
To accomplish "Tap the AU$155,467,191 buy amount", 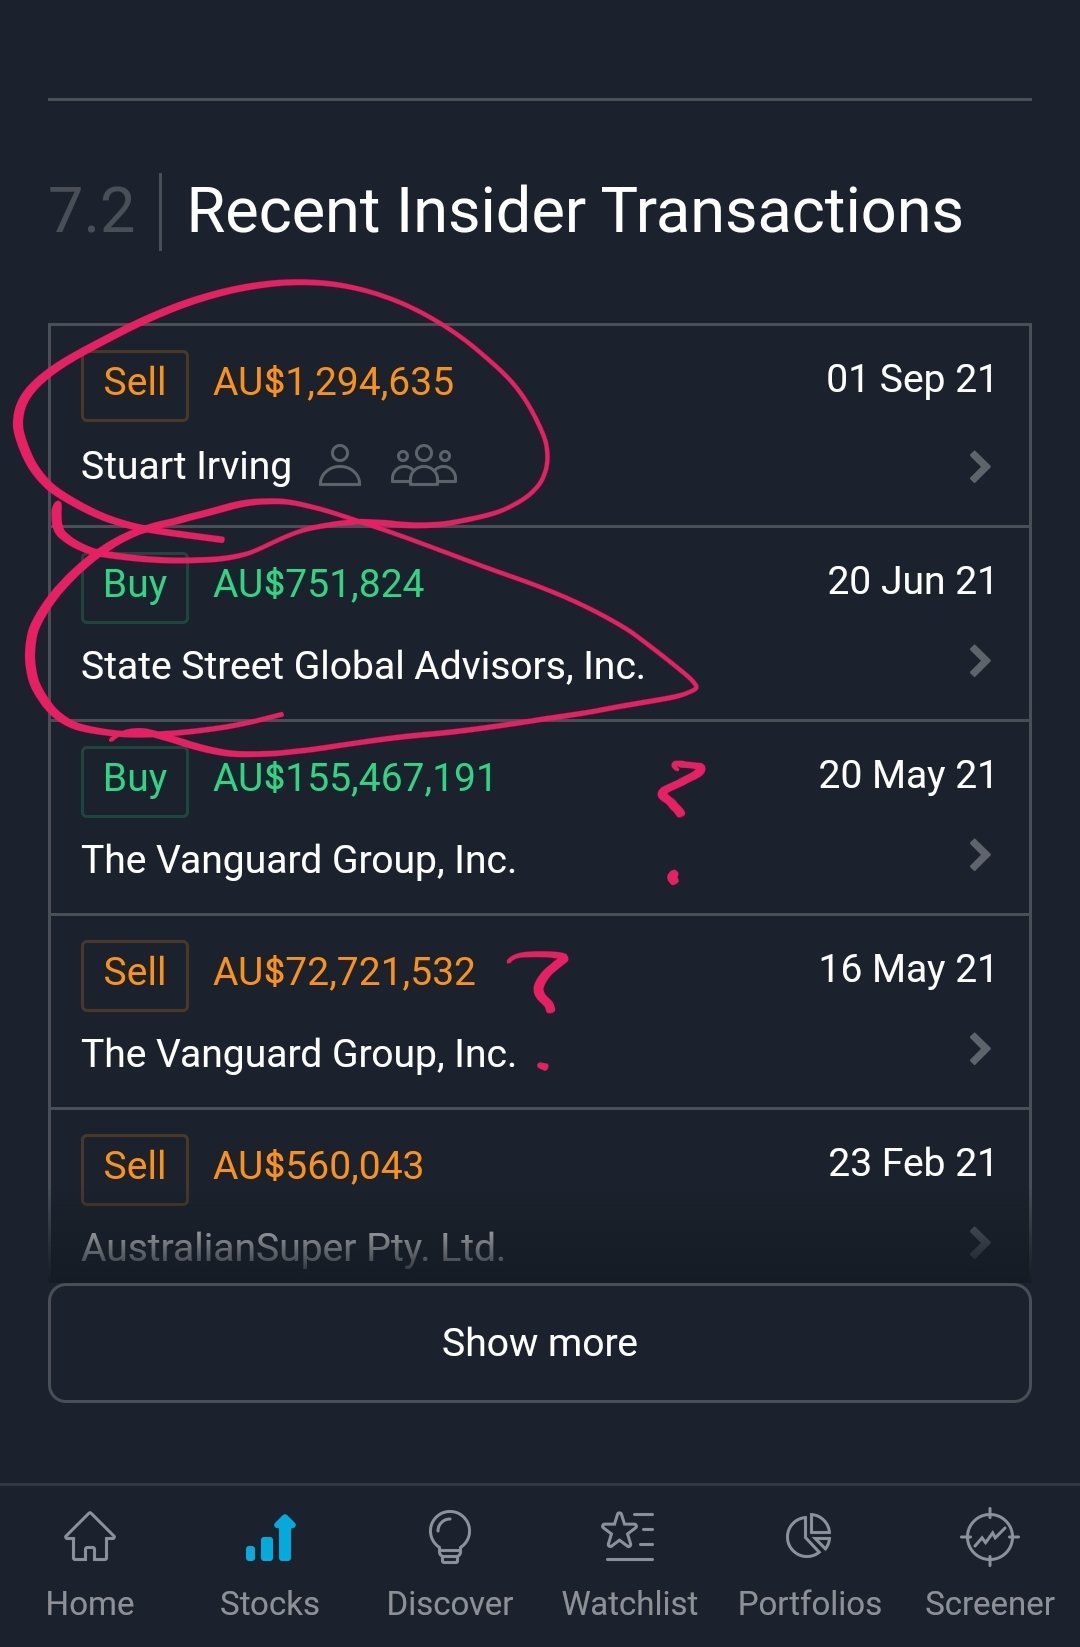I will click(x=354, y=778).
